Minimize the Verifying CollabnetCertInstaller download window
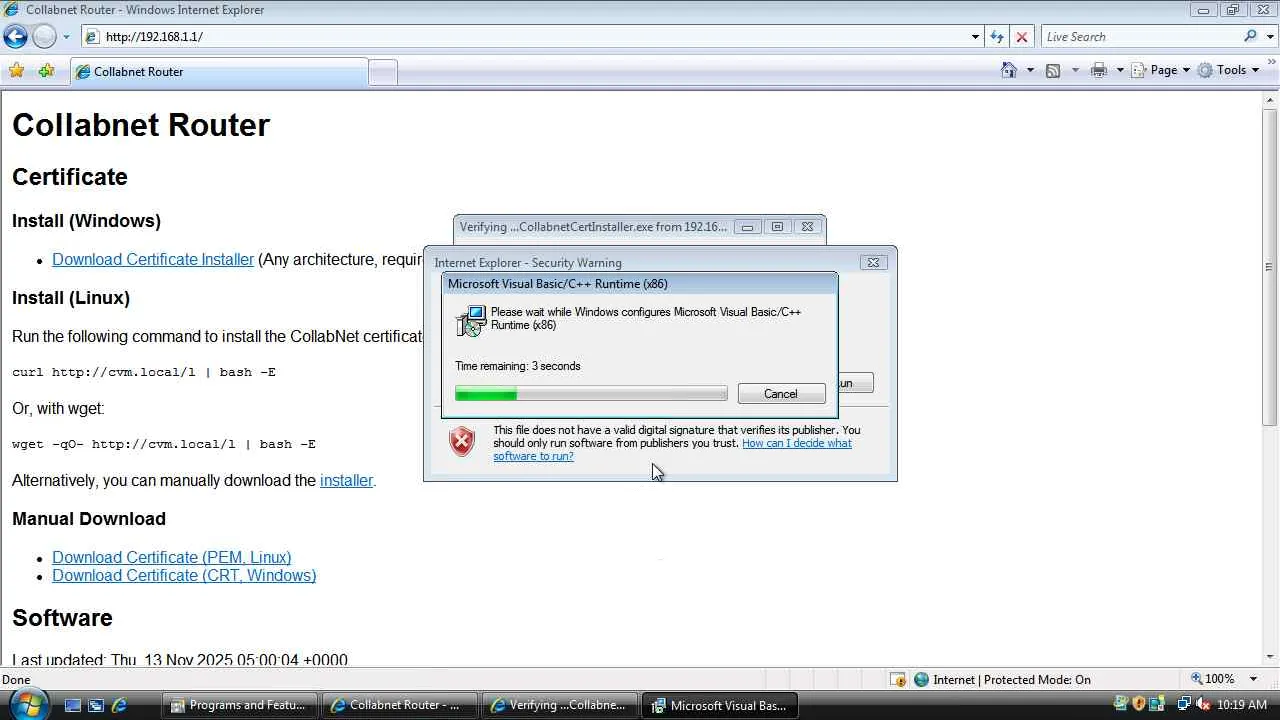 point(747,227)
